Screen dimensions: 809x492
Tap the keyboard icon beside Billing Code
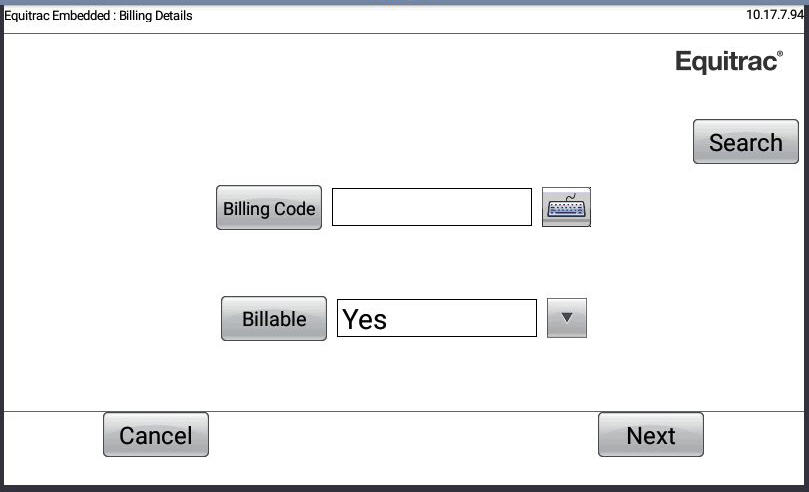566,207
